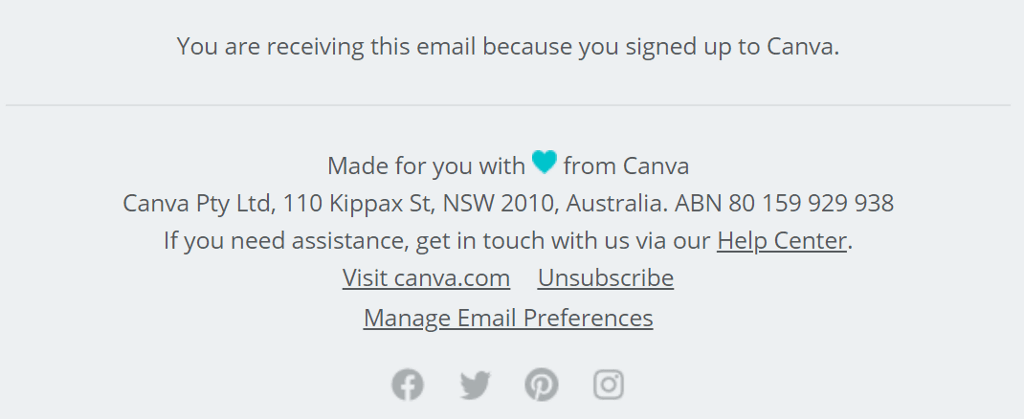Open the Facebook social icon
This screenshot has height=419, width=1024.
click(x=407, y=384)
